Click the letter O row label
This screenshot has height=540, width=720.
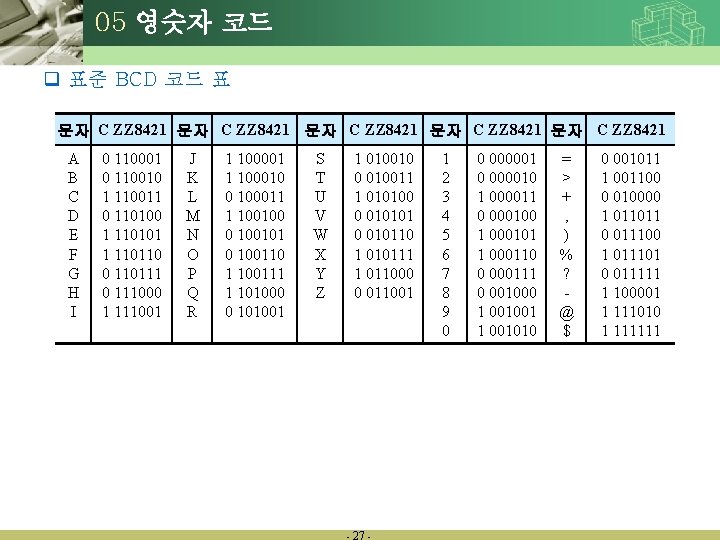coord(193,254)
